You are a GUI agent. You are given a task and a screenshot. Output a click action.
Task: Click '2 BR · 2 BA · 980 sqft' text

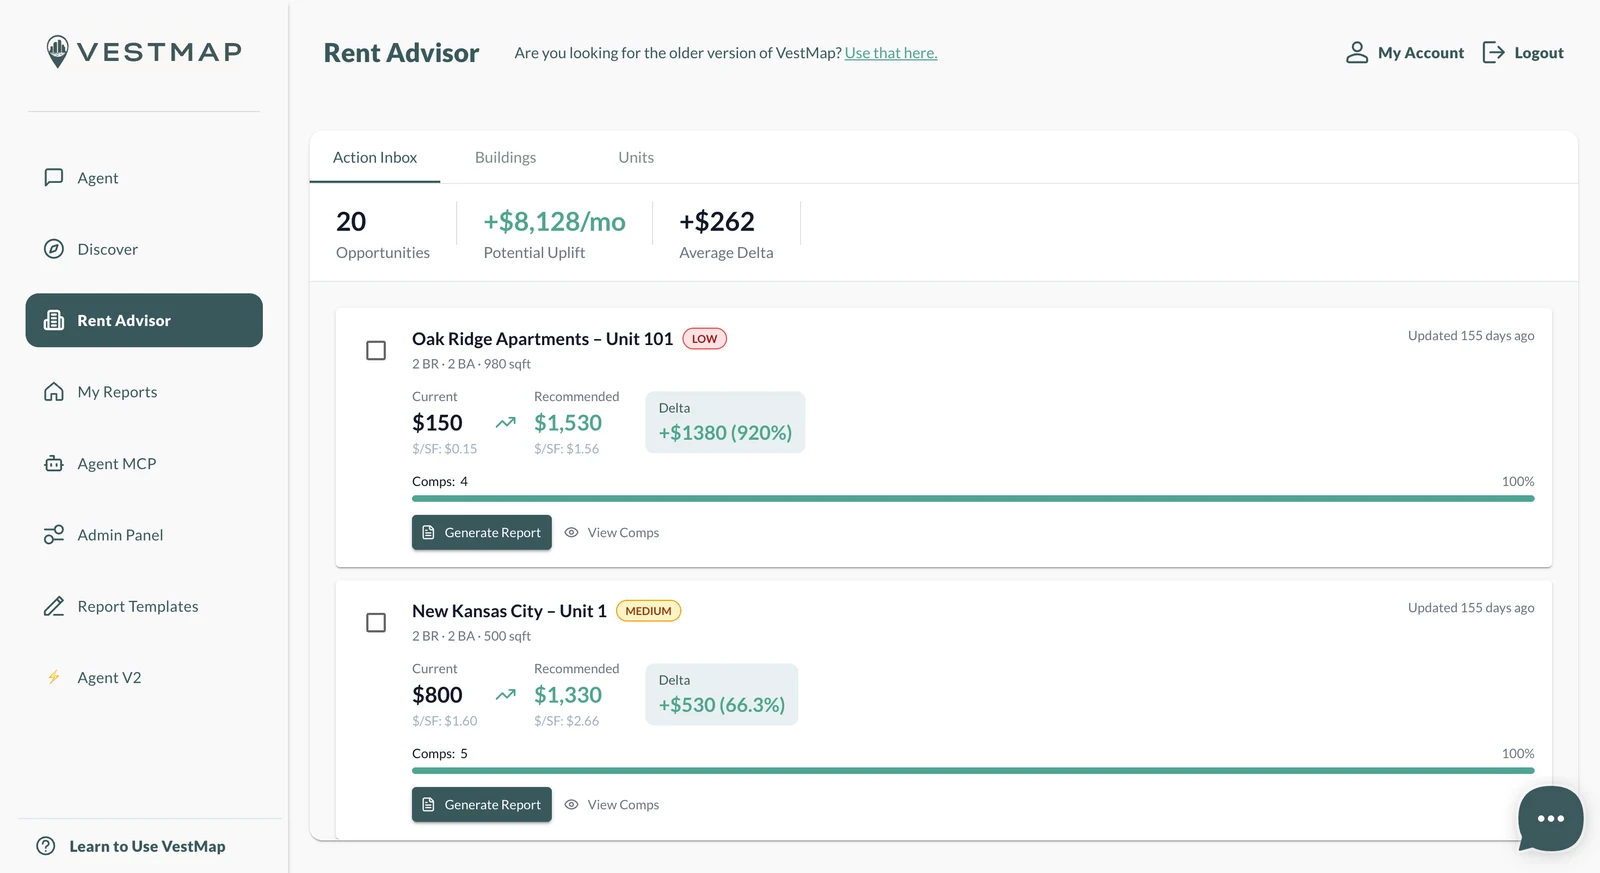[x=471, y=364]
